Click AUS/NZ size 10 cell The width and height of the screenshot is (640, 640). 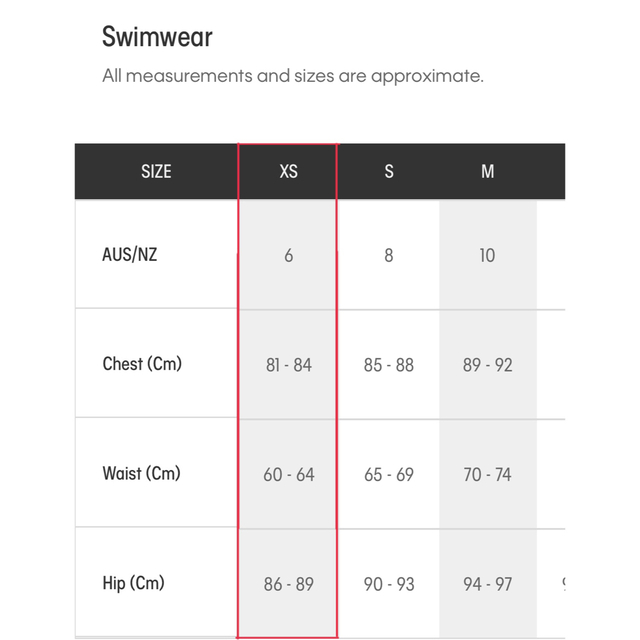pyautogui.click(x=487, y=255)
